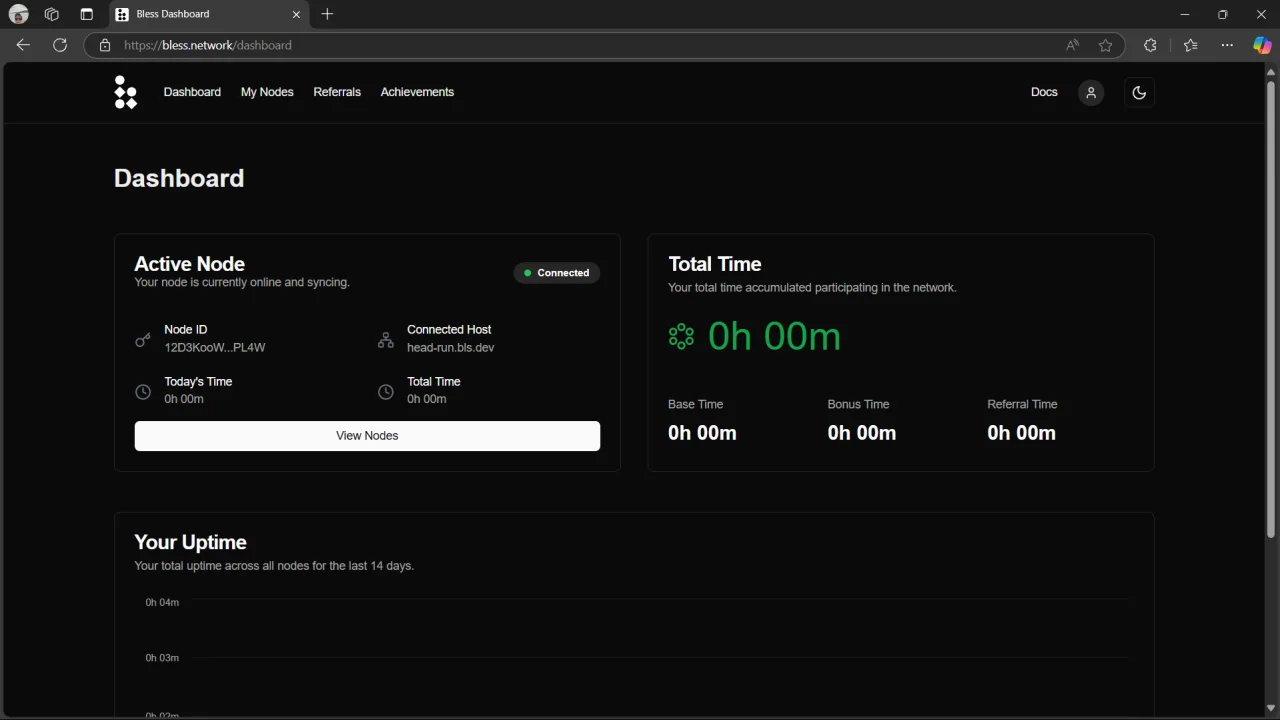Click the page scrollbar down arrow

[1271, 709]
